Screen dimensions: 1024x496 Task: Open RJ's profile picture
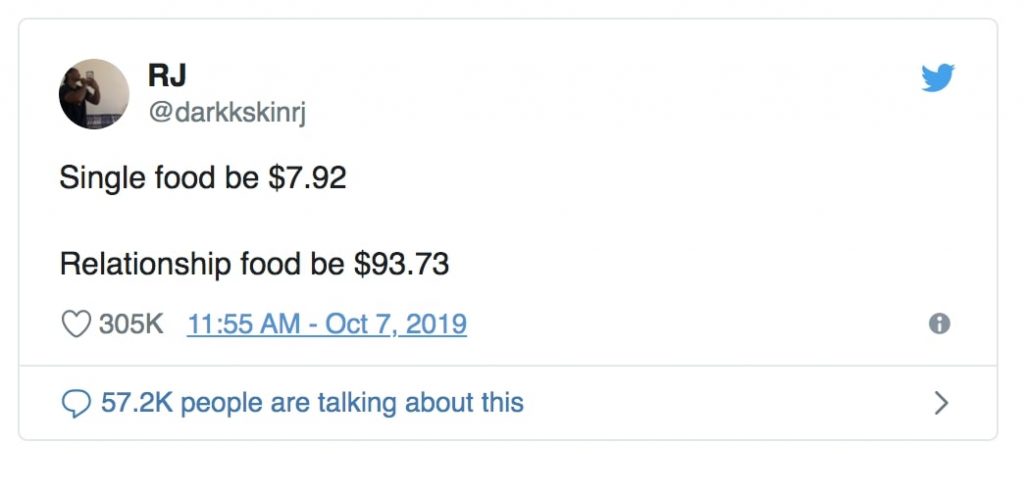94,93
